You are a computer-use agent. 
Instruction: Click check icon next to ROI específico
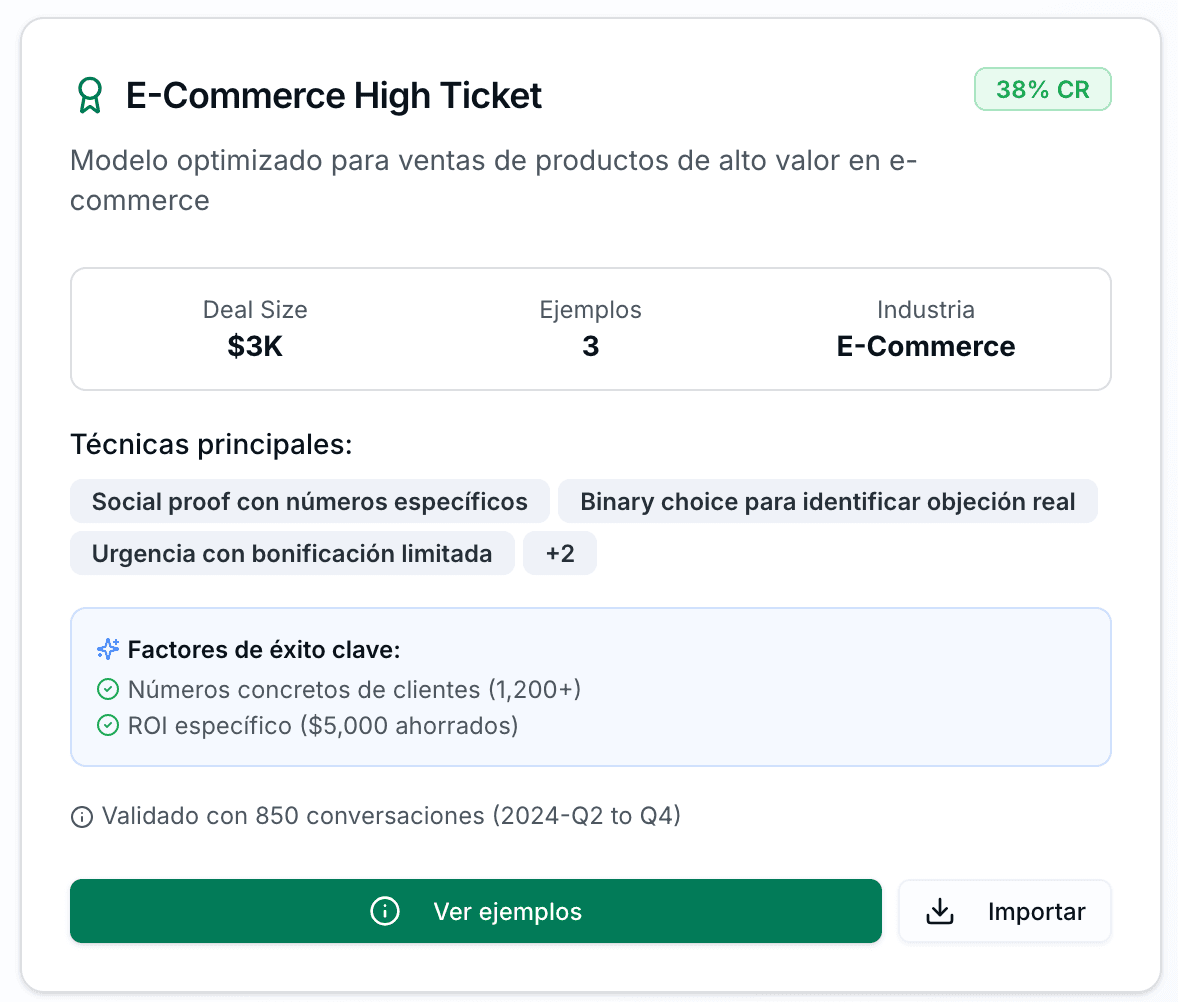[108, 726]
